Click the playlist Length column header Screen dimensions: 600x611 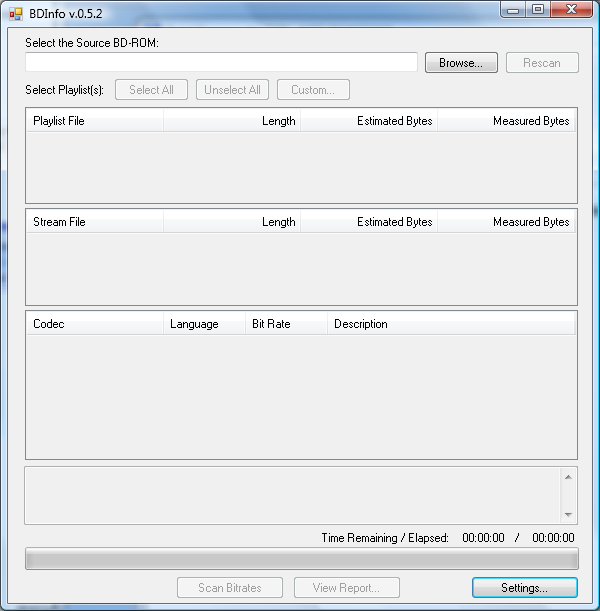(x=232, y=121)
